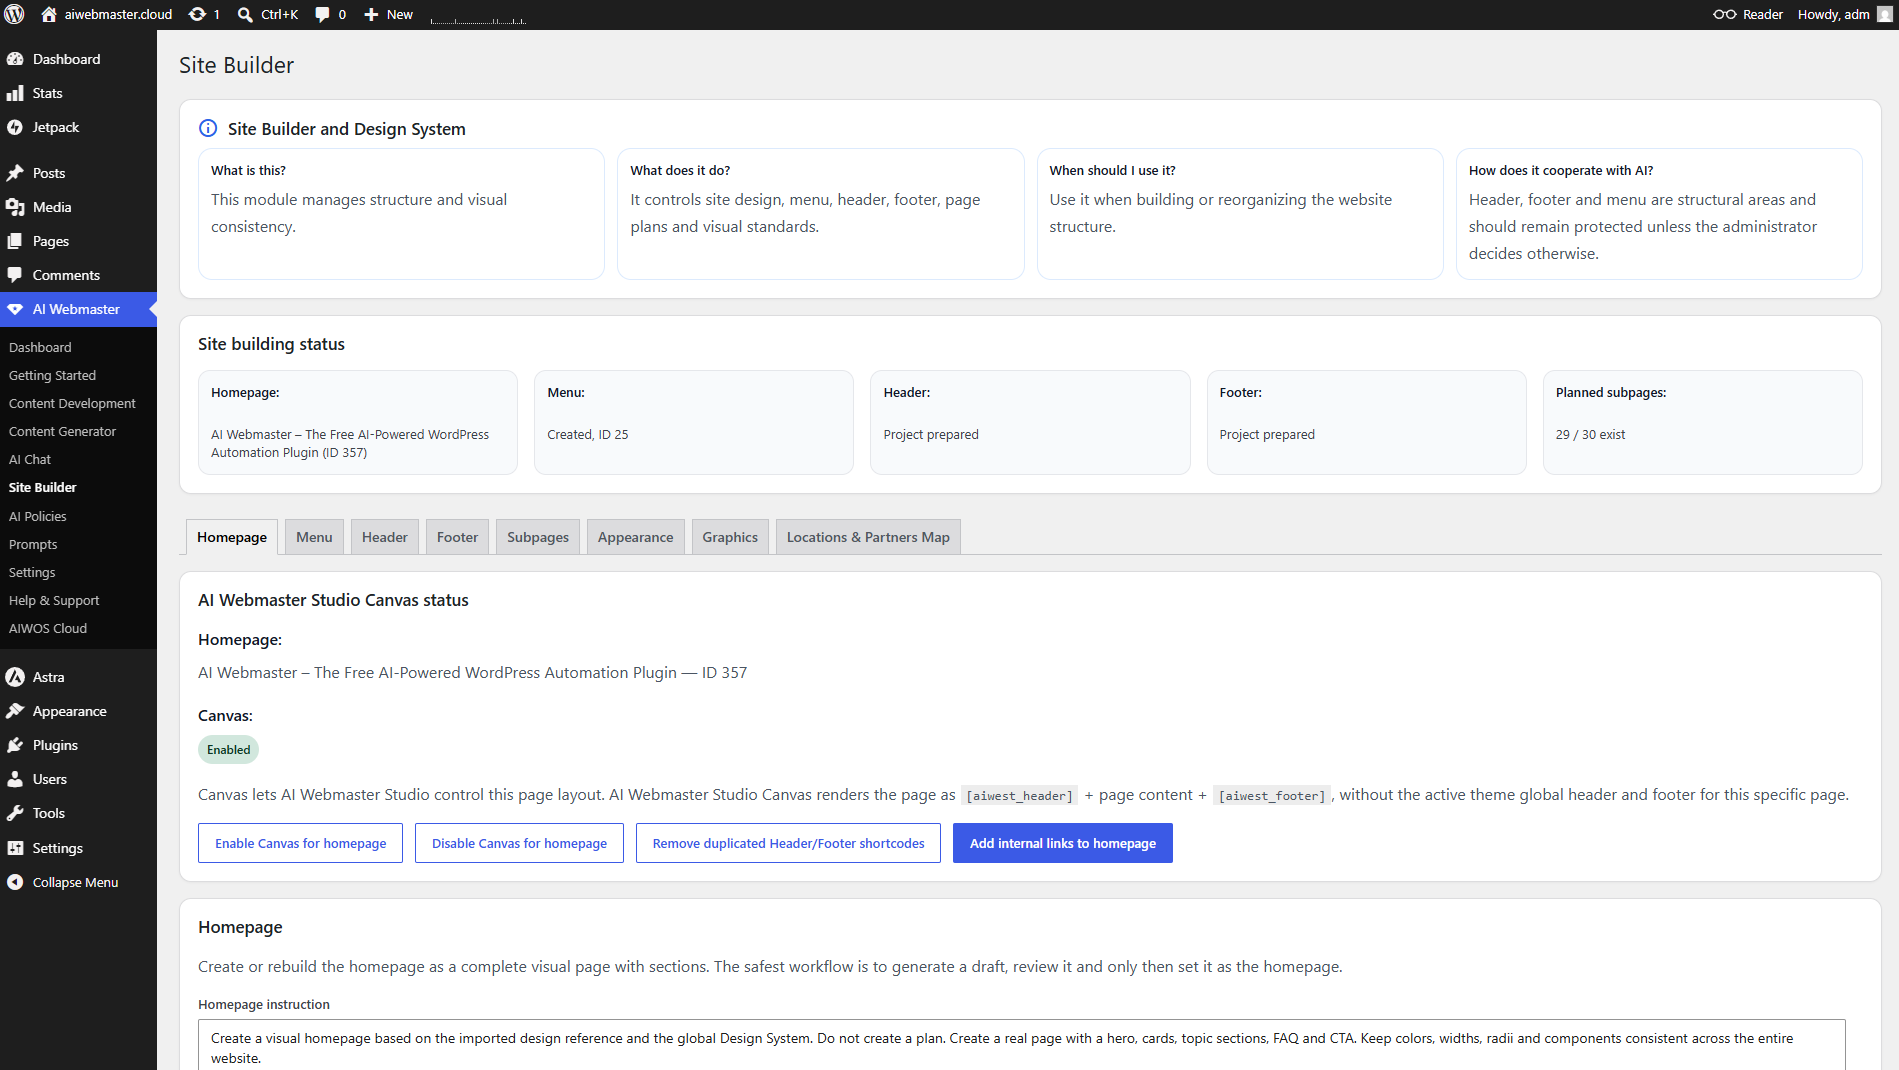Open the Ctrl+K search icon
The height and width of the screenshot is (1070, 1899).
(x=245, y=14)
